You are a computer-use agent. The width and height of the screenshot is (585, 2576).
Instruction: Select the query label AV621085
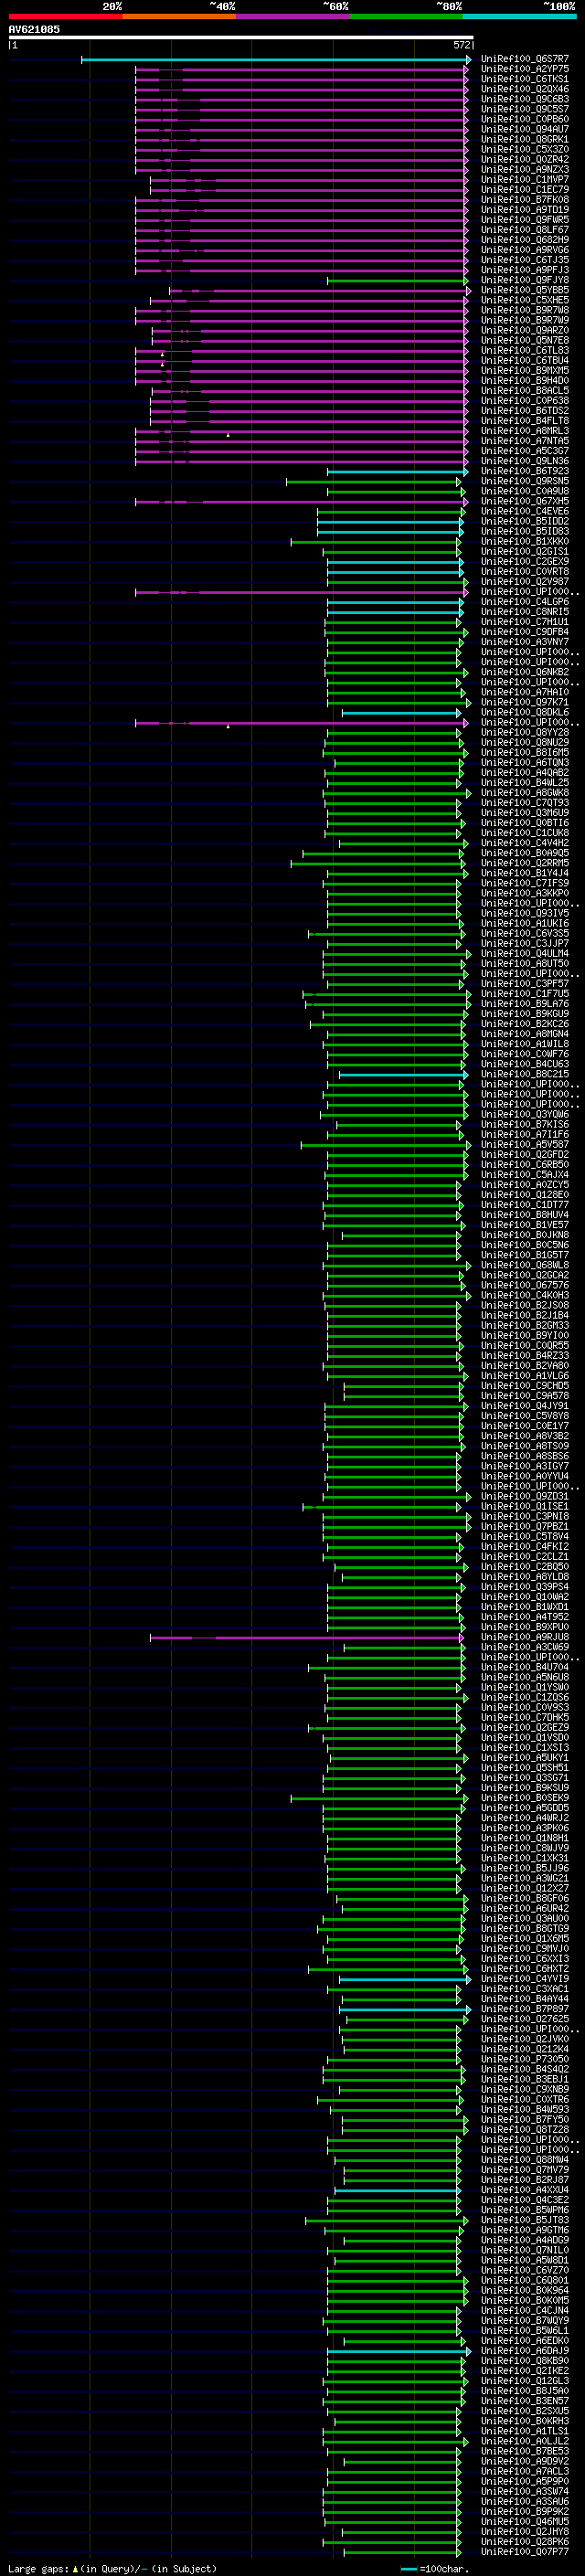click(34, 29)
